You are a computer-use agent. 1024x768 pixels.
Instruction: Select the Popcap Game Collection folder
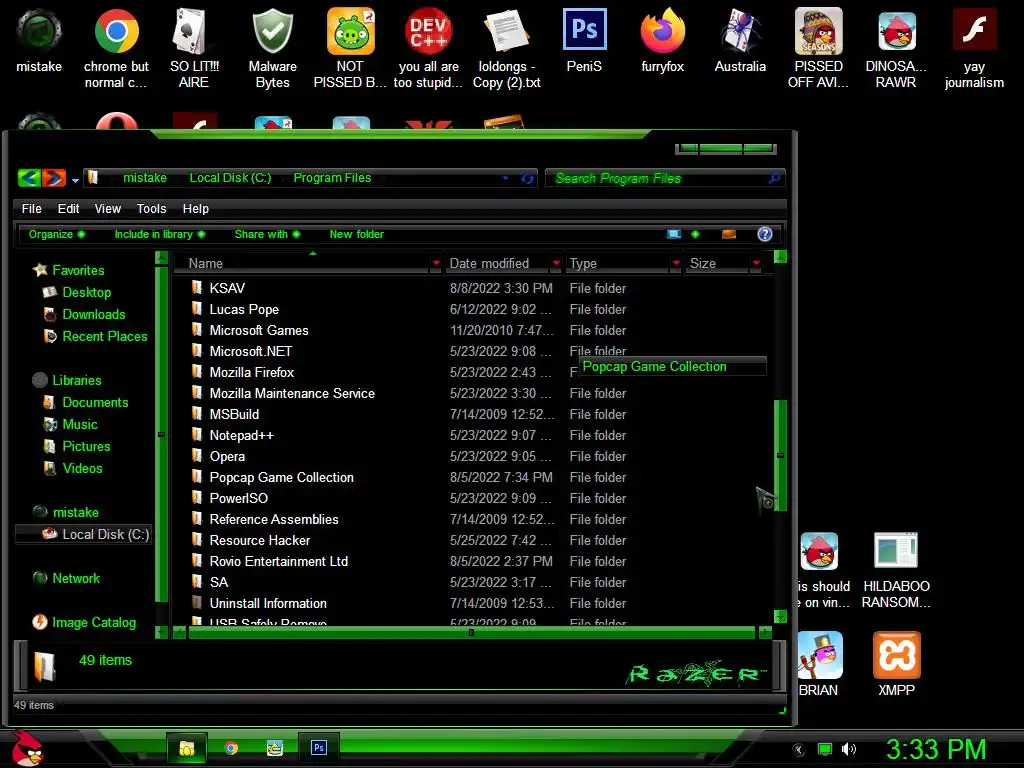pos(281,477)
